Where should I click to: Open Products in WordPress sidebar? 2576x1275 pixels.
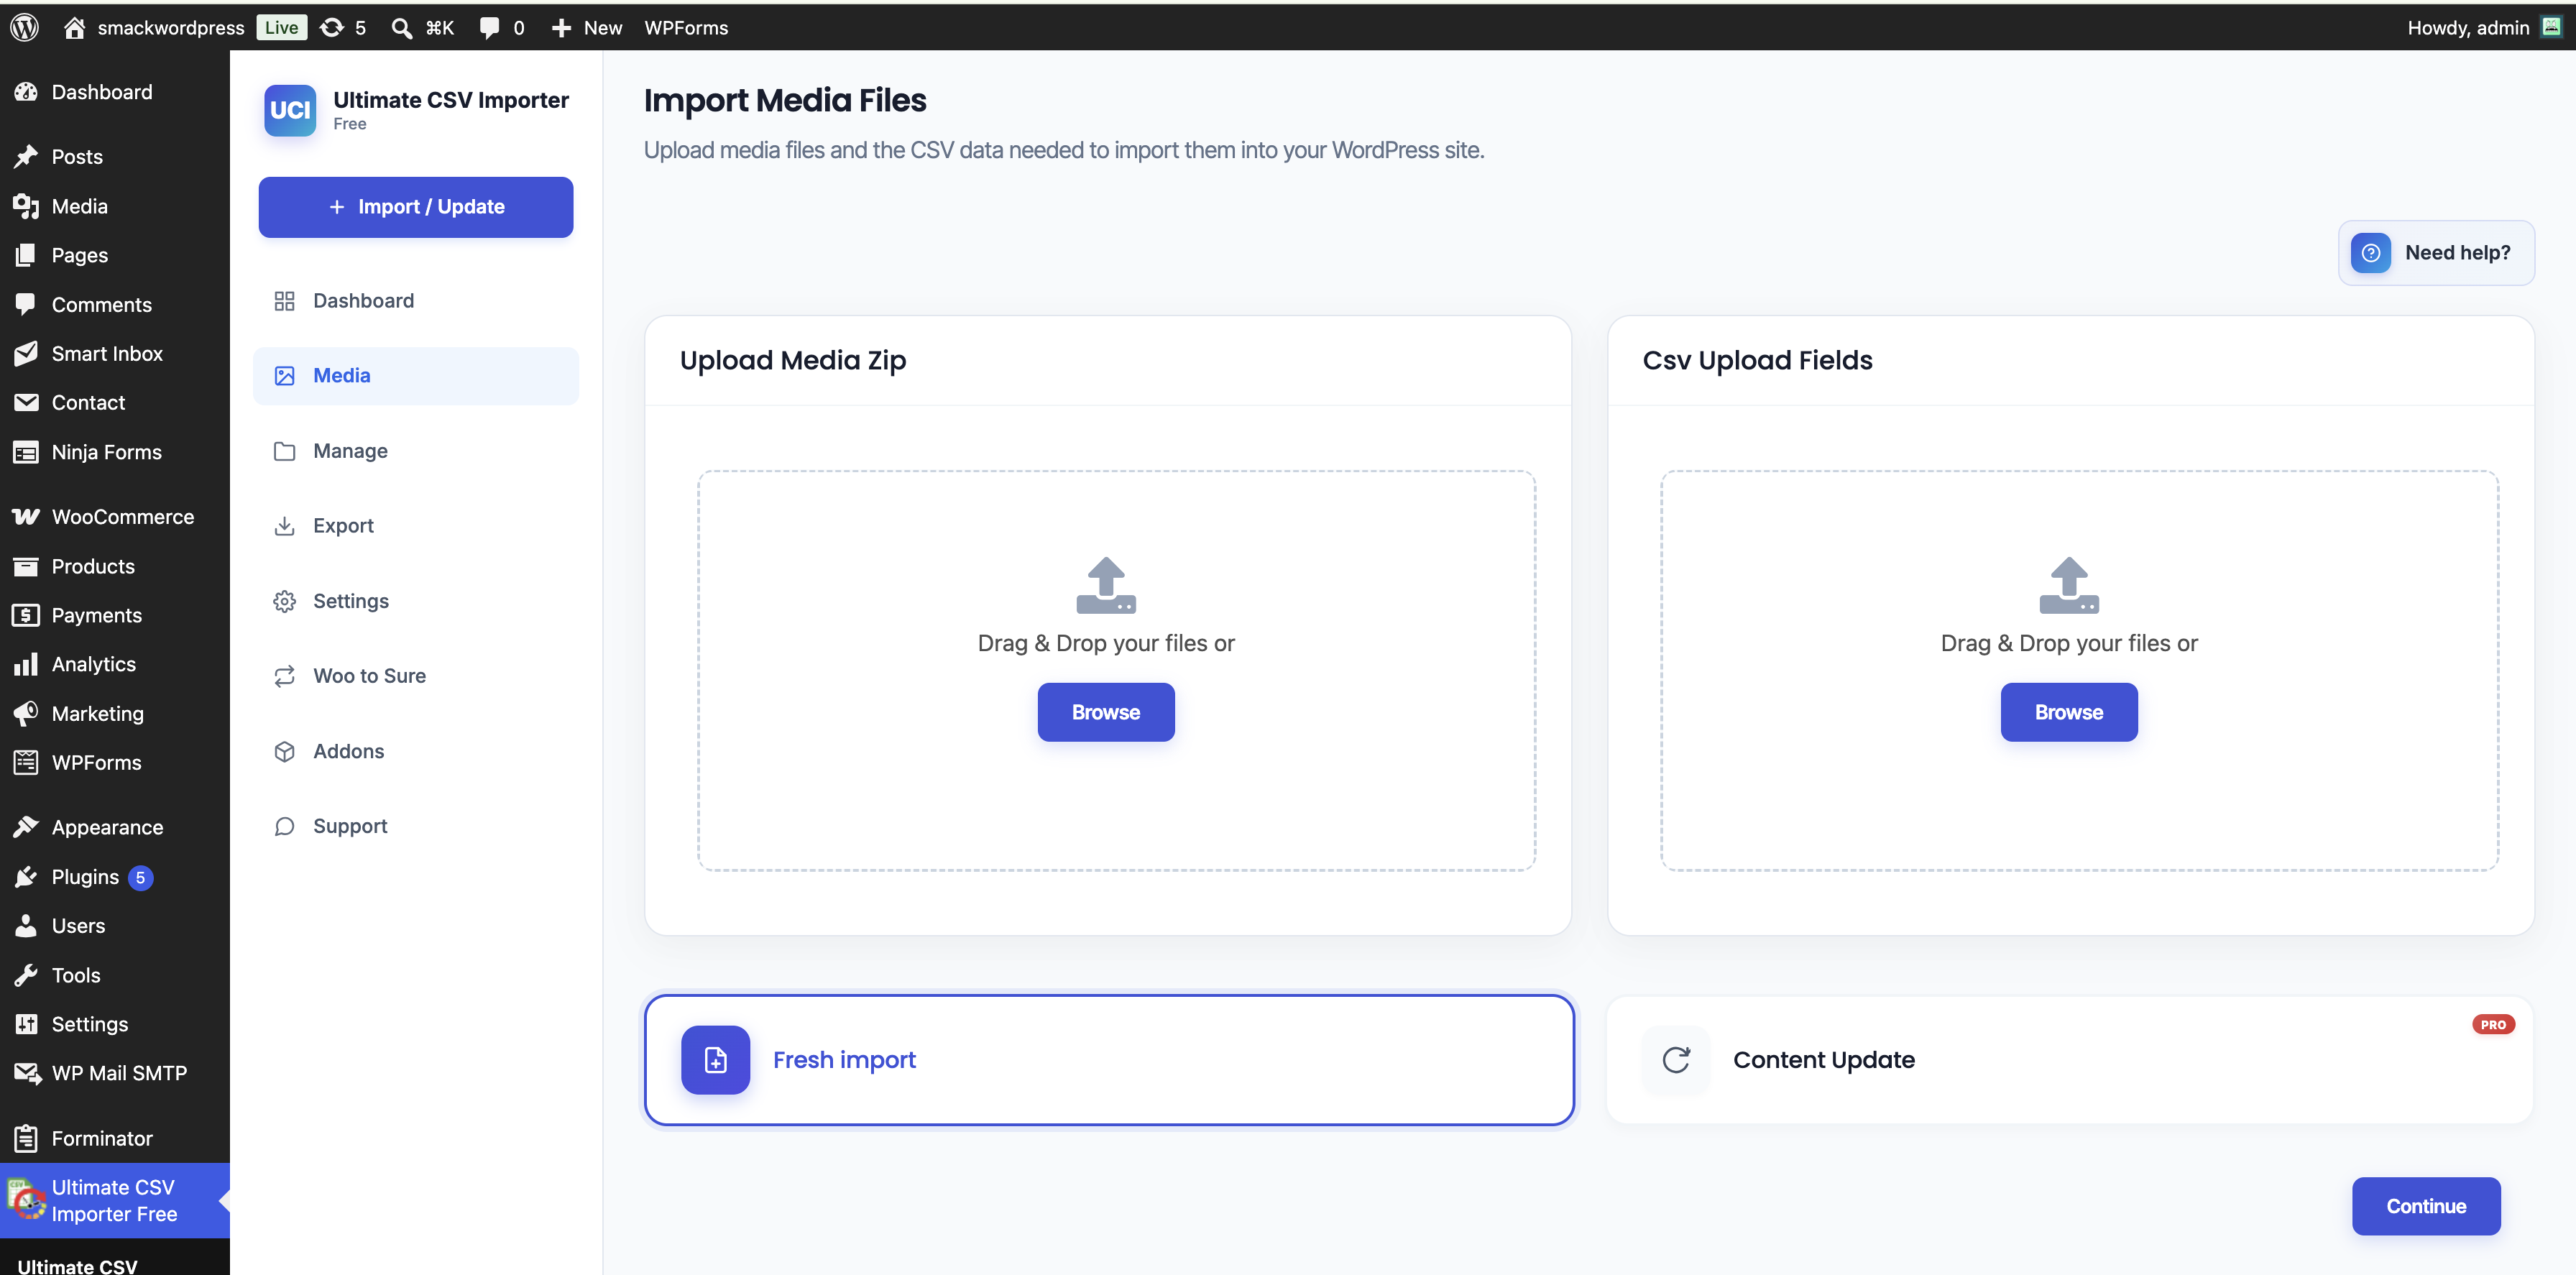click(x=115, y=566)
